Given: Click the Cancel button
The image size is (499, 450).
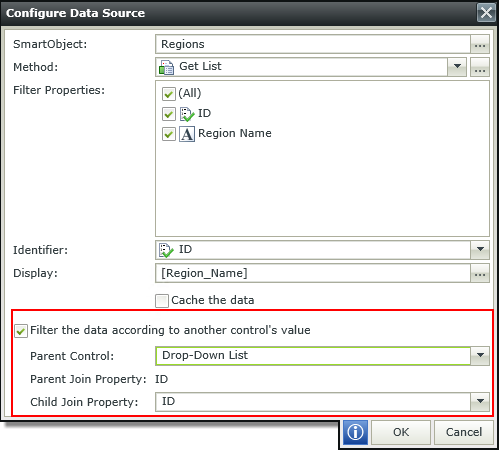Looking at the screenshot, I should (464, 432).
